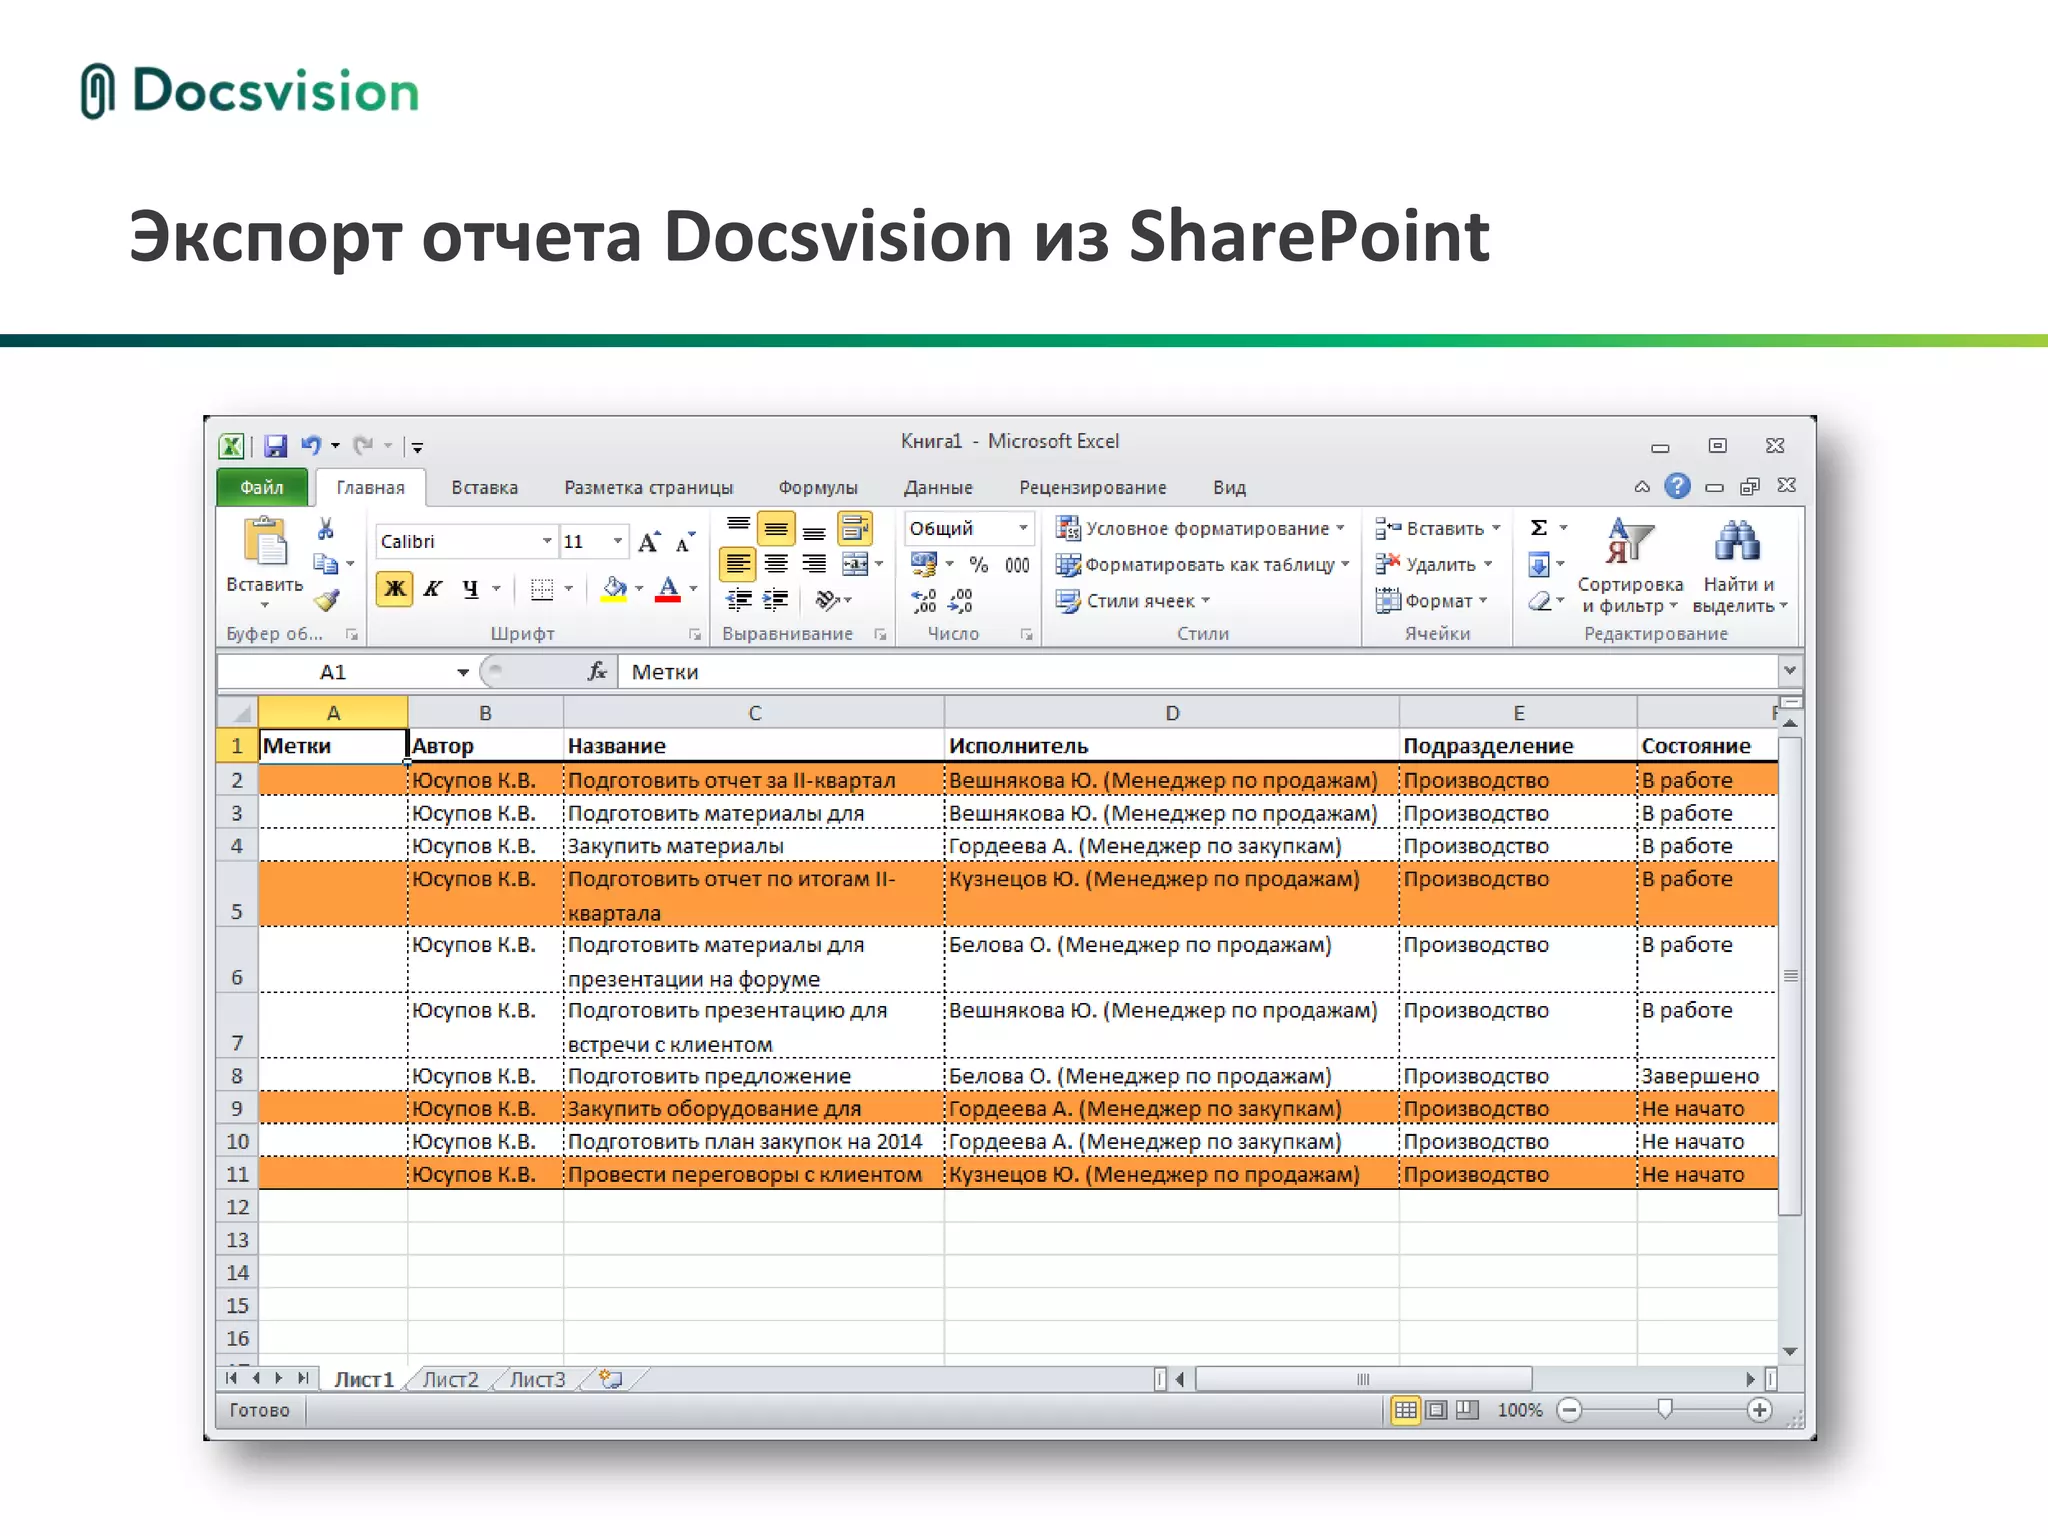Click the cell borders icon
Viewport: 2048px width, 1536px height.
541,589
